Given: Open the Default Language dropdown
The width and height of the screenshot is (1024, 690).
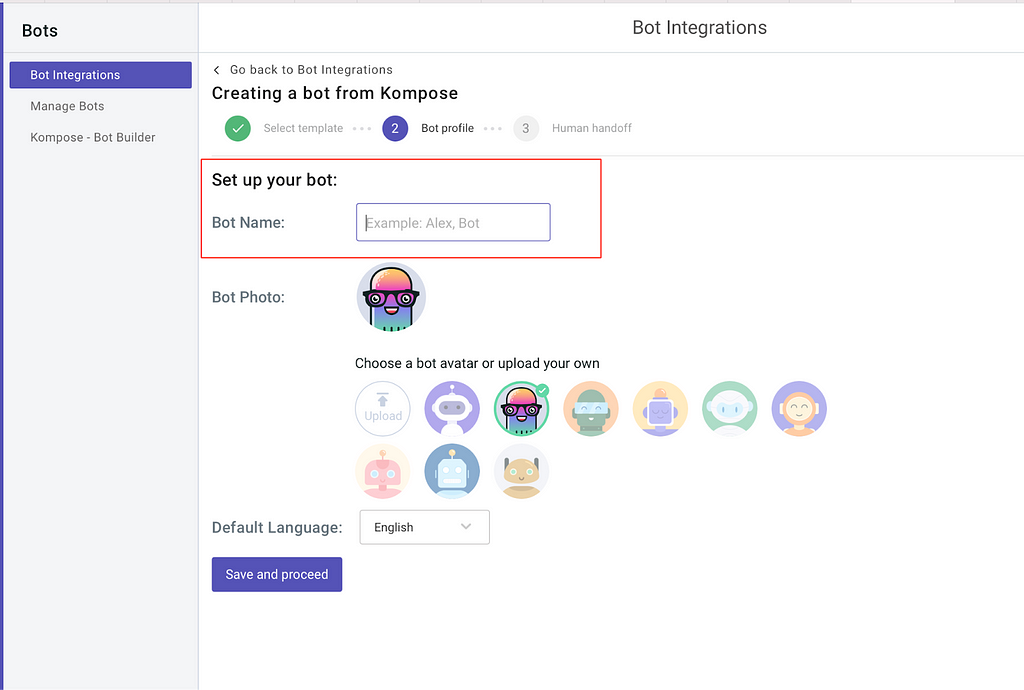Looking at the screenshot, I should point(424,527).
